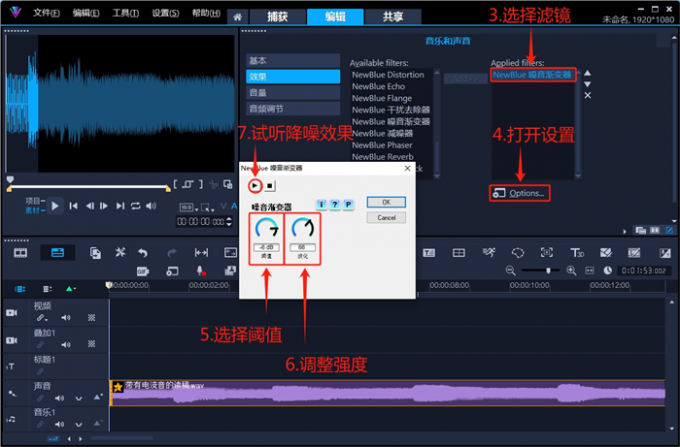Viewport: 680px width, 447px height.
Task: Mute the 音乐1 music track
Action: click(59, 424)
